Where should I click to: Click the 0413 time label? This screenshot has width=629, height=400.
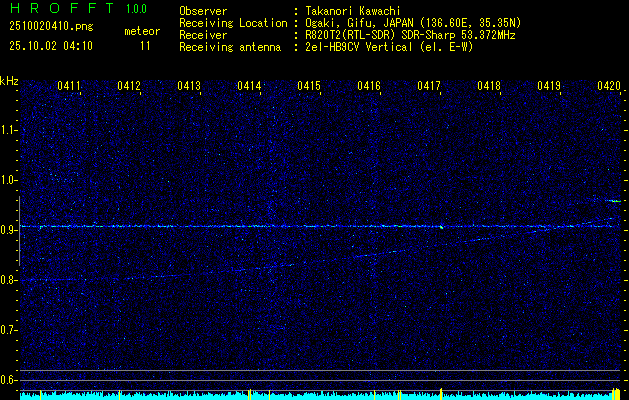pos(189,86)
